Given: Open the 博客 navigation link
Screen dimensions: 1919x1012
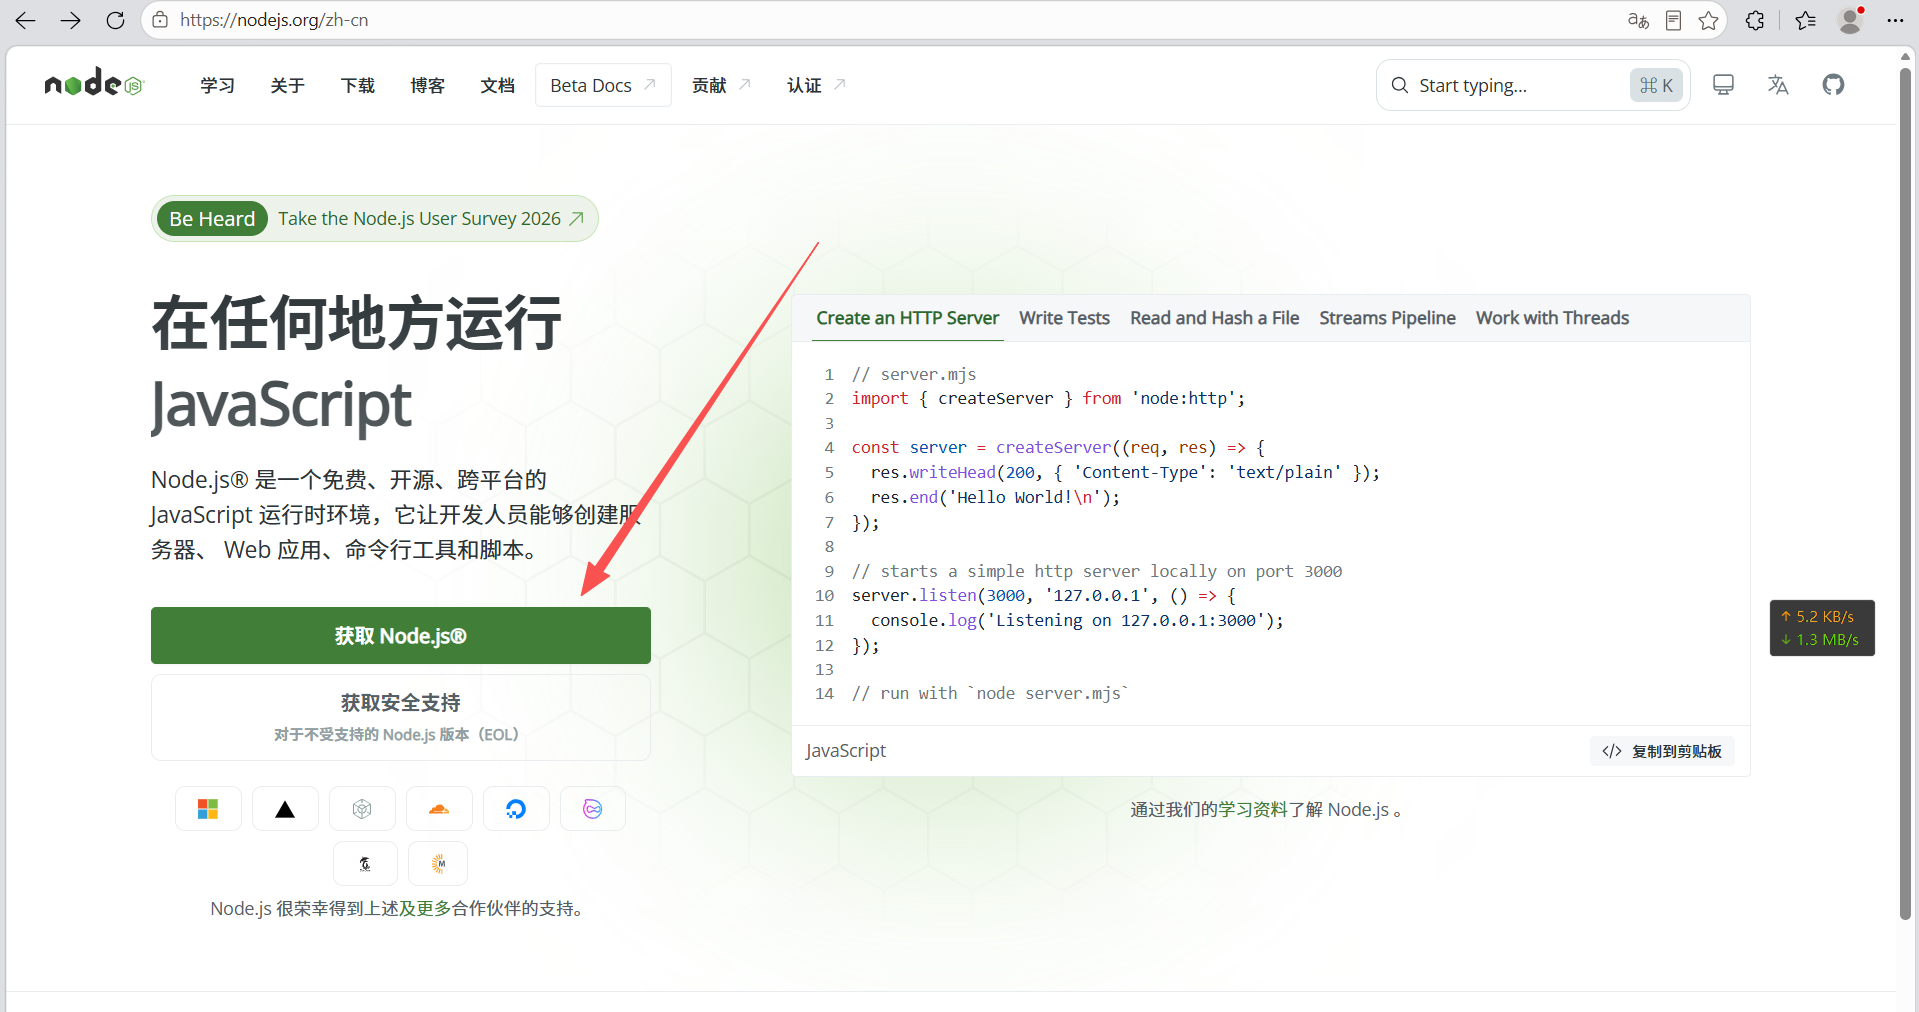Looking at the screenshot, I should tap(427, 86).
